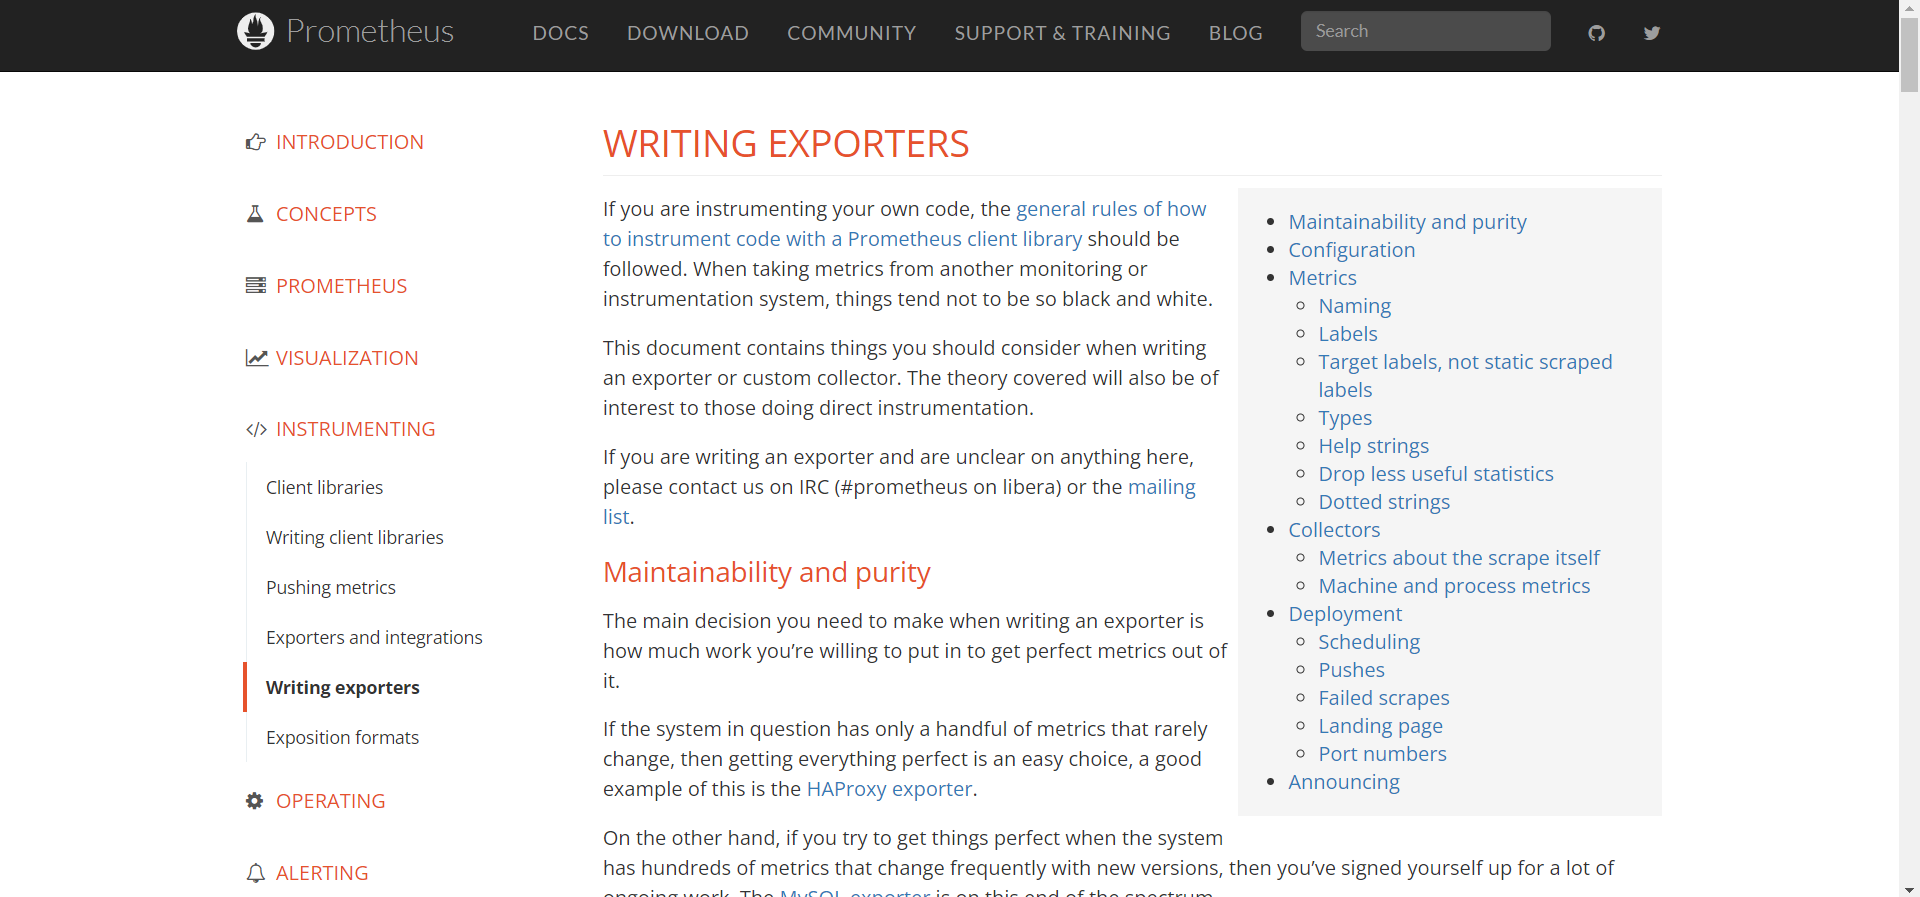Jump to Port numbers subsection

(x=1383, y=754)
